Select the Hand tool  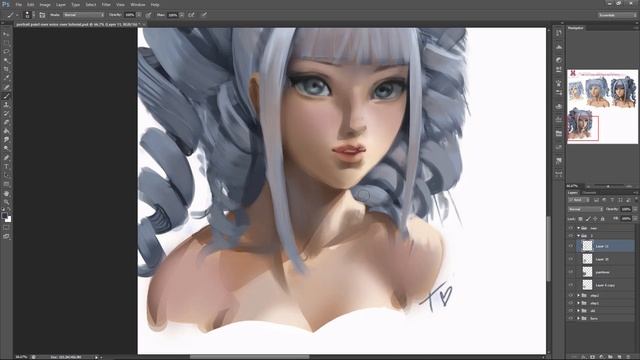point(6,193)
